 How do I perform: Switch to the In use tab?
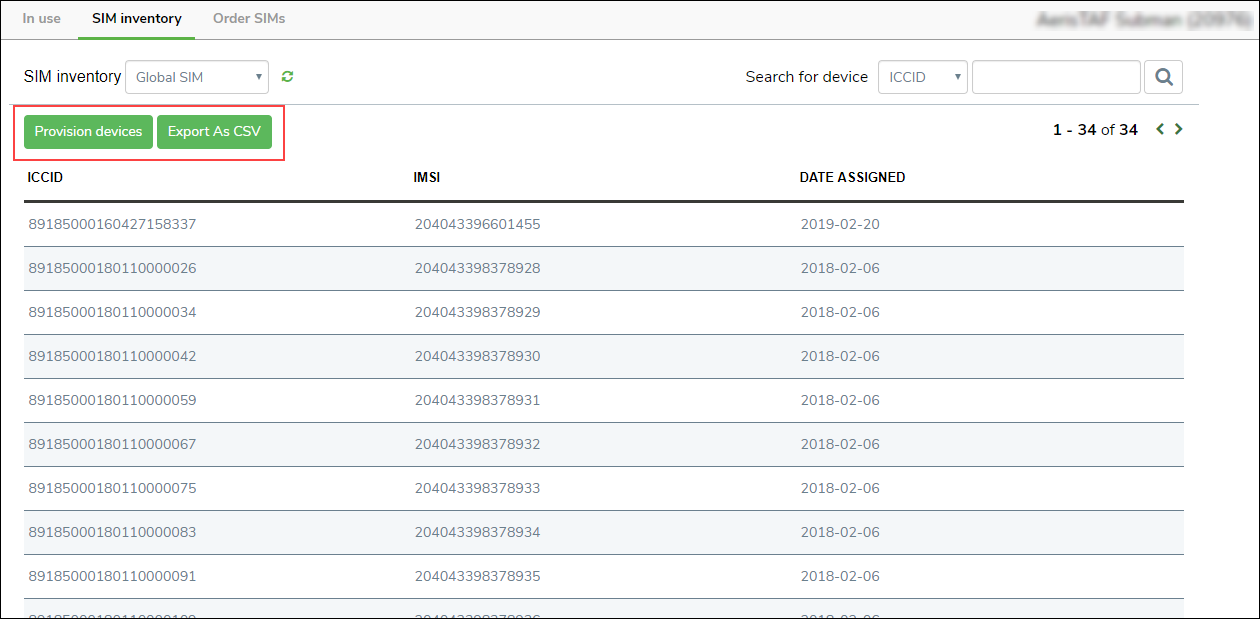[42, 19]
